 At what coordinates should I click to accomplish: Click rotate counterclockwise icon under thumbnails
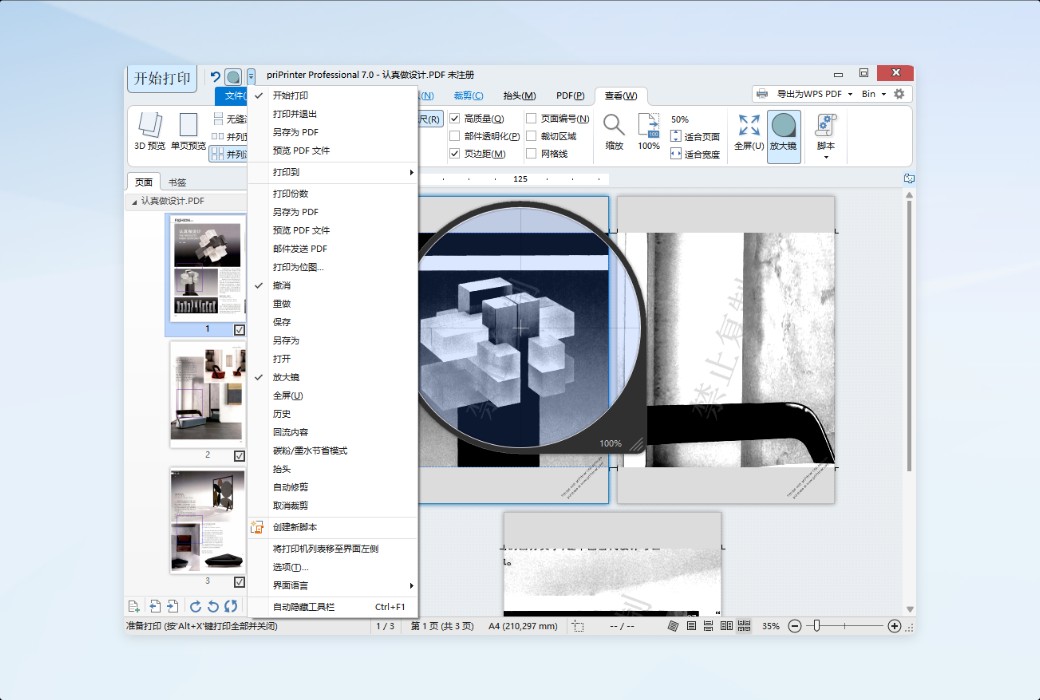(x=213, y=606)
